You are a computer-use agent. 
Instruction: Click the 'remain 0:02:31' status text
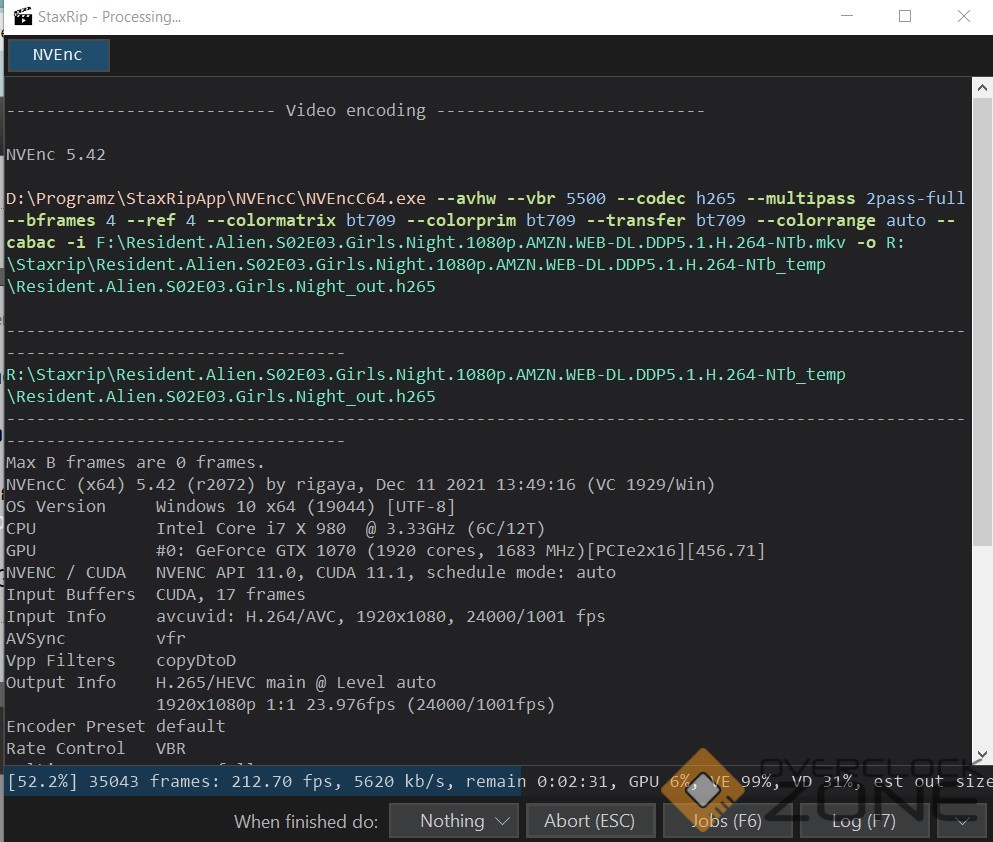[540, 781]
